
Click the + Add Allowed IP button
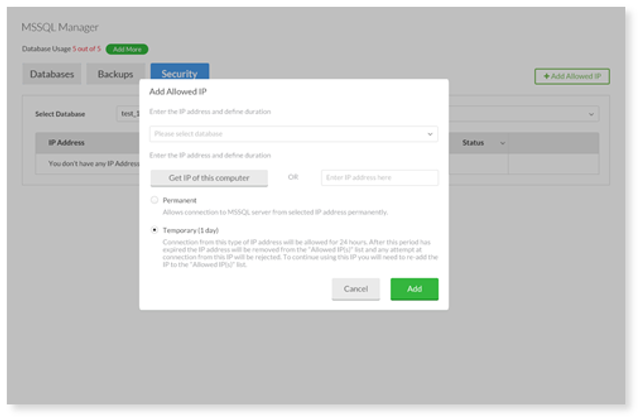572,76
